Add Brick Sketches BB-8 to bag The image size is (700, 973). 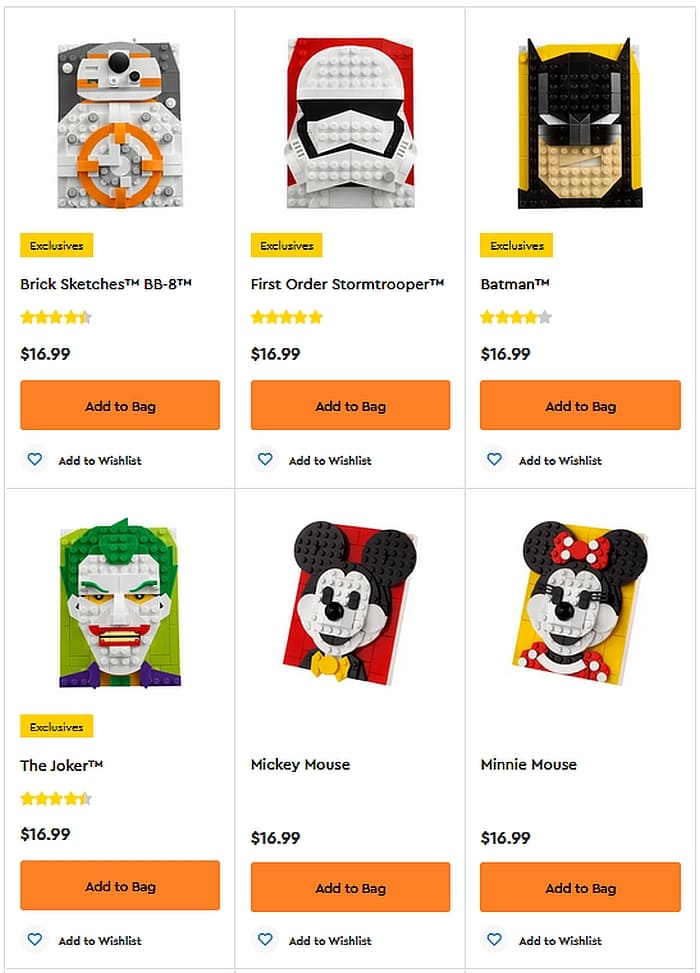(120, 406)
